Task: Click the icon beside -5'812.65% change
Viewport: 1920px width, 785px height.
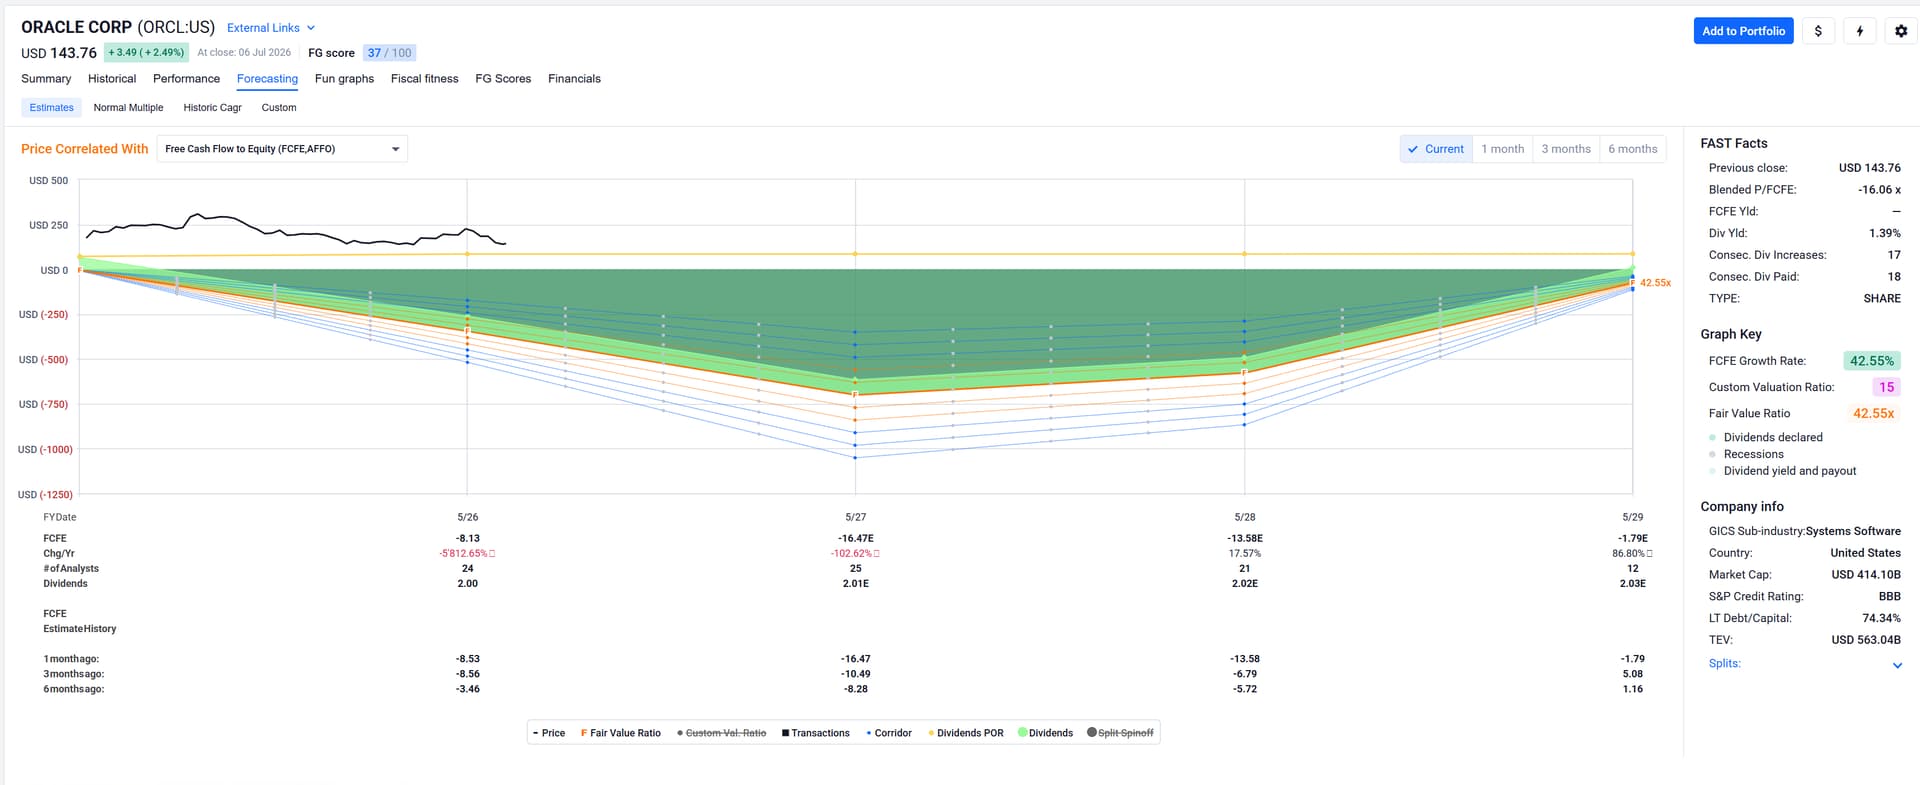Action: click(492, 553)
